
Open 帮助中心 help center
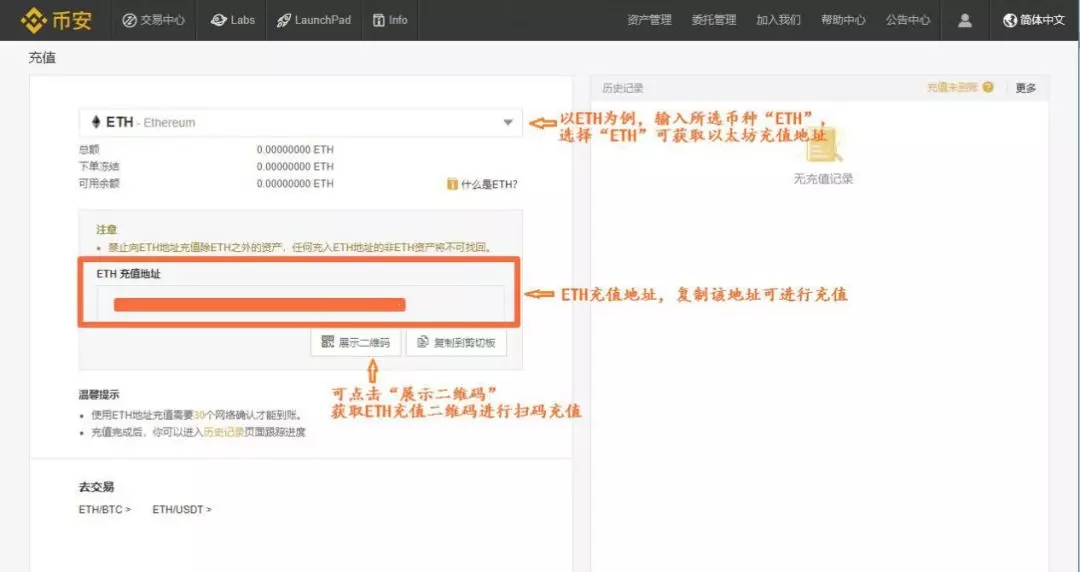pyautogui.click(x=843, y=20)
